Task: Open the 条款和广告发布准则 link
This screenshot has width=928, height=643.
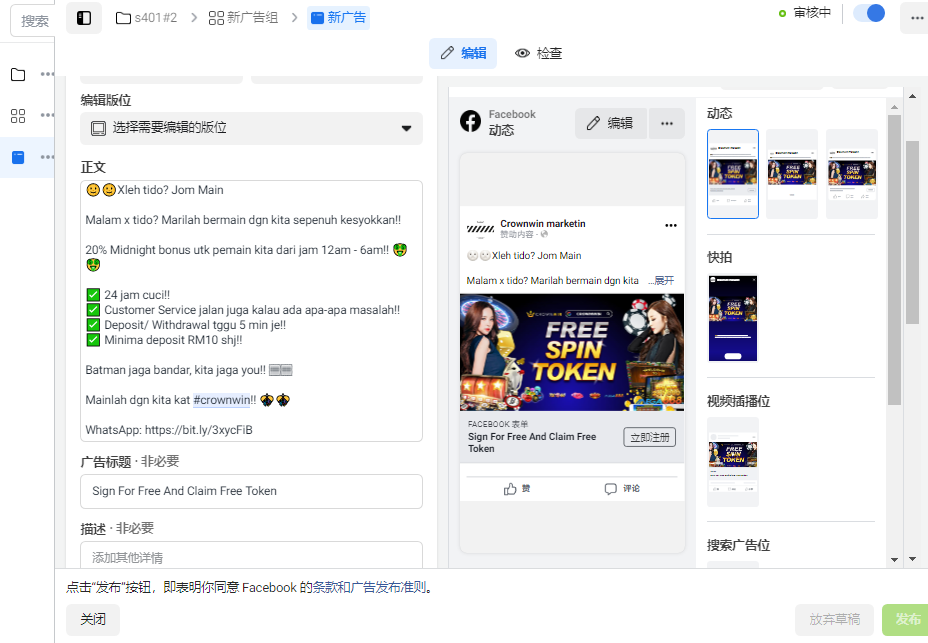Action: click(x=369, y=587)
